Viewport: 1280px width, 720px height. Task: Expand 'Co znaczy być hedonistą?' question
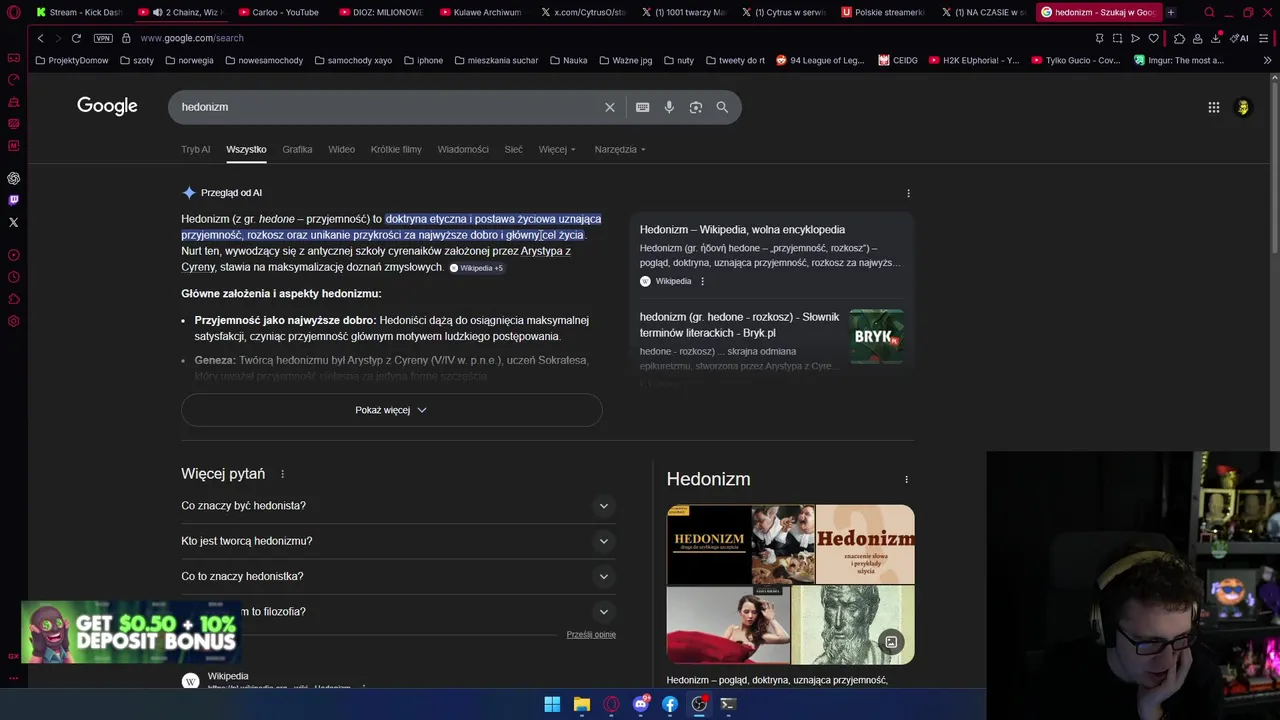[398, 506]
